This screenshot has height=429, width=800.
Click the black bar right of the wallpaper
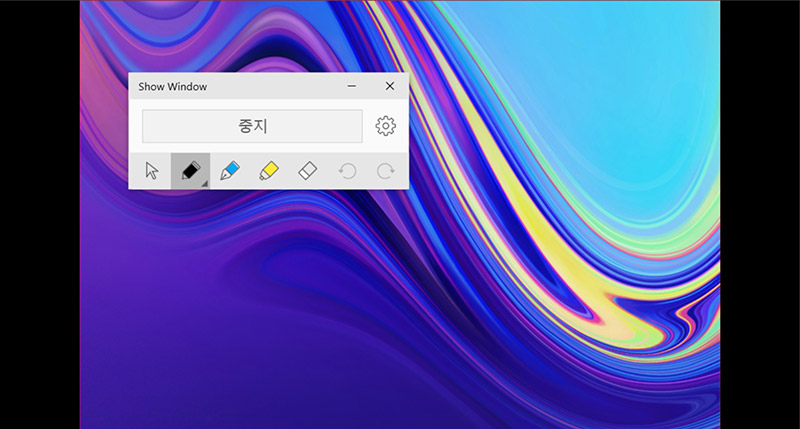(760, 215)
